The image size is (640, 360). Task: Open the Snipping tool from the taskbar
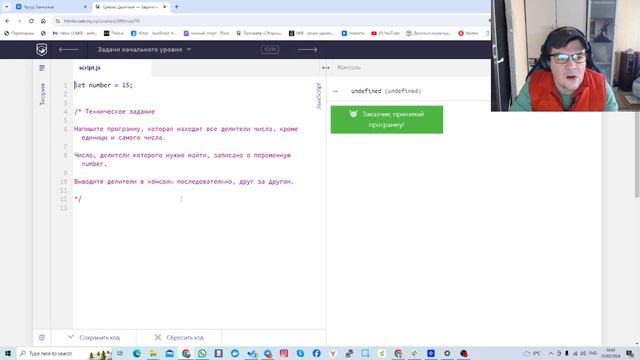[x=365, y=353]
